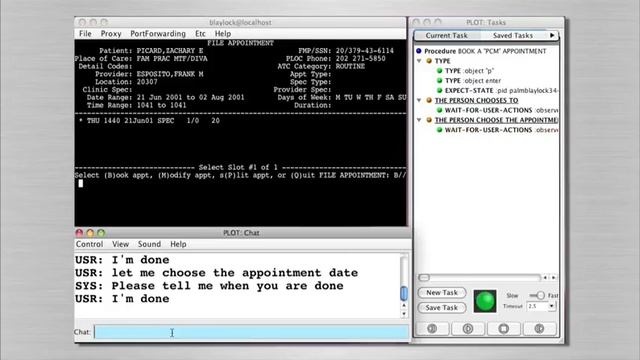Click the Save Task button
Viewport: 640px width, 360px height.
point(442,308)
